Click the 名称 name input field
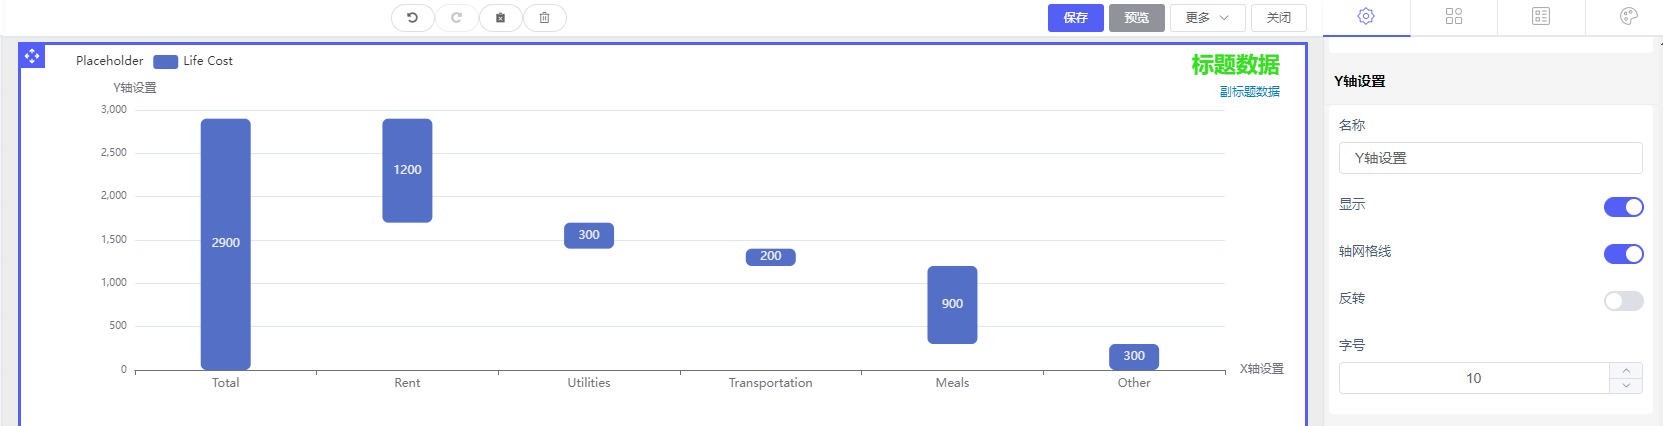 (1490, 158)
